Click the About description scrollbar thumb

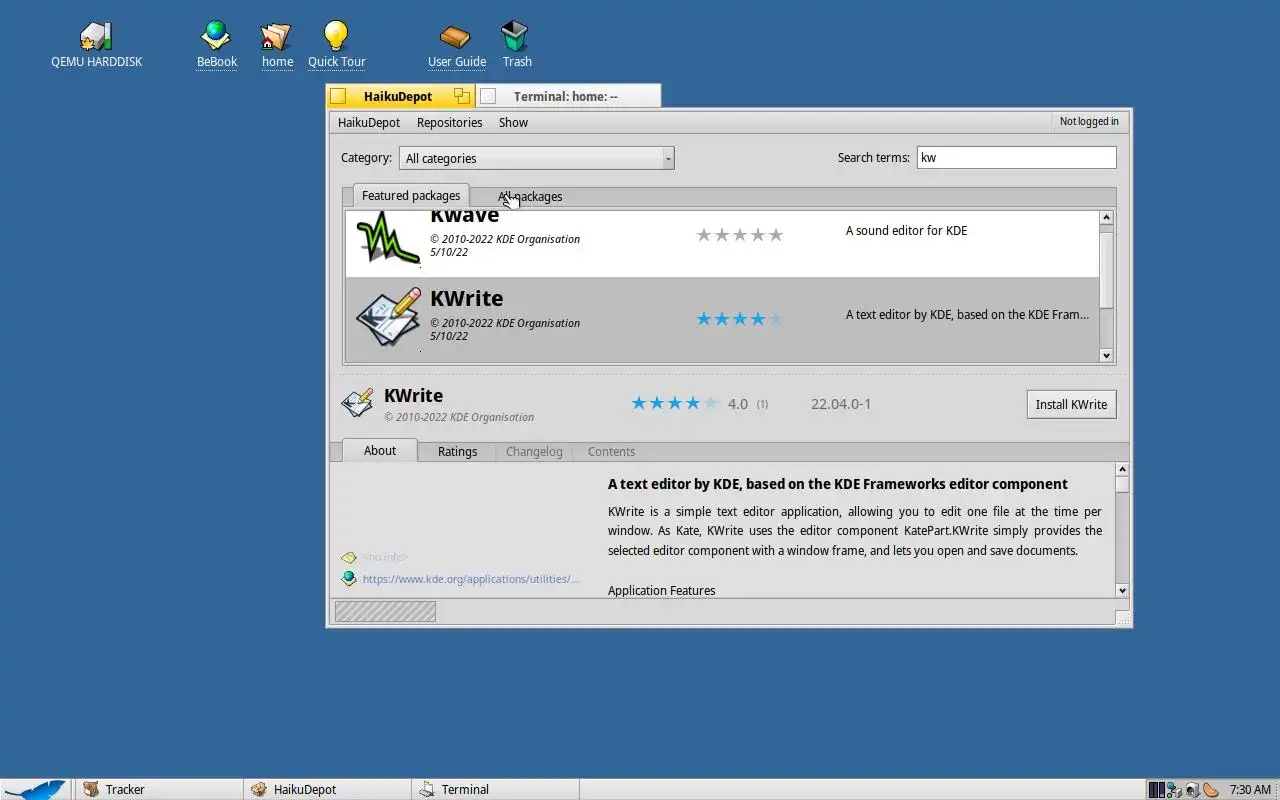coord(1122,485)
